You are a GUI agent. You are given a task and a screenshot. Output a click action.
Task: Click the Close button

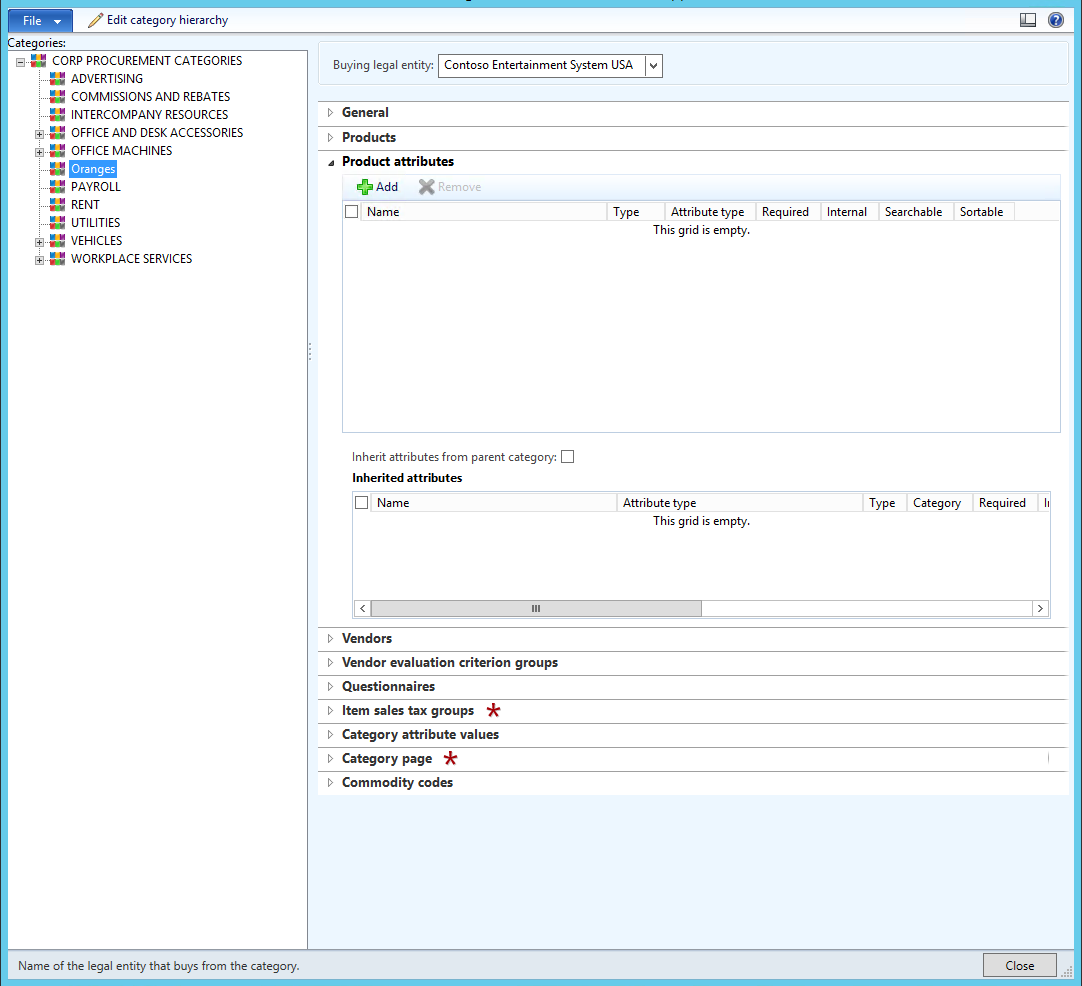pos(1019,965)
